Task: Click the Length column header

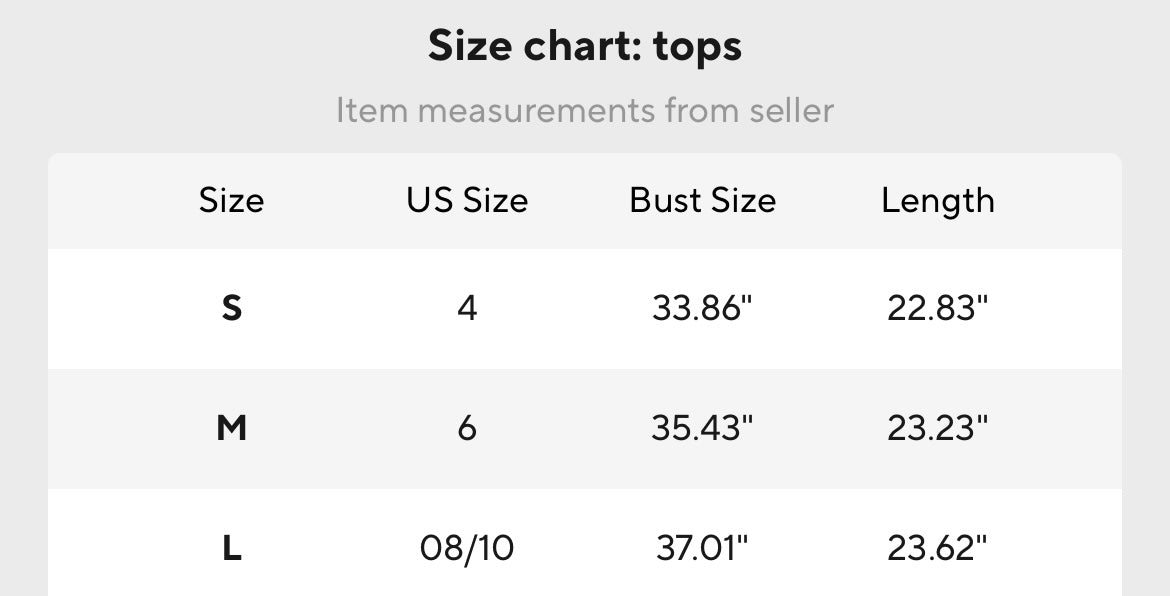Action: click(x=938, y=201)
